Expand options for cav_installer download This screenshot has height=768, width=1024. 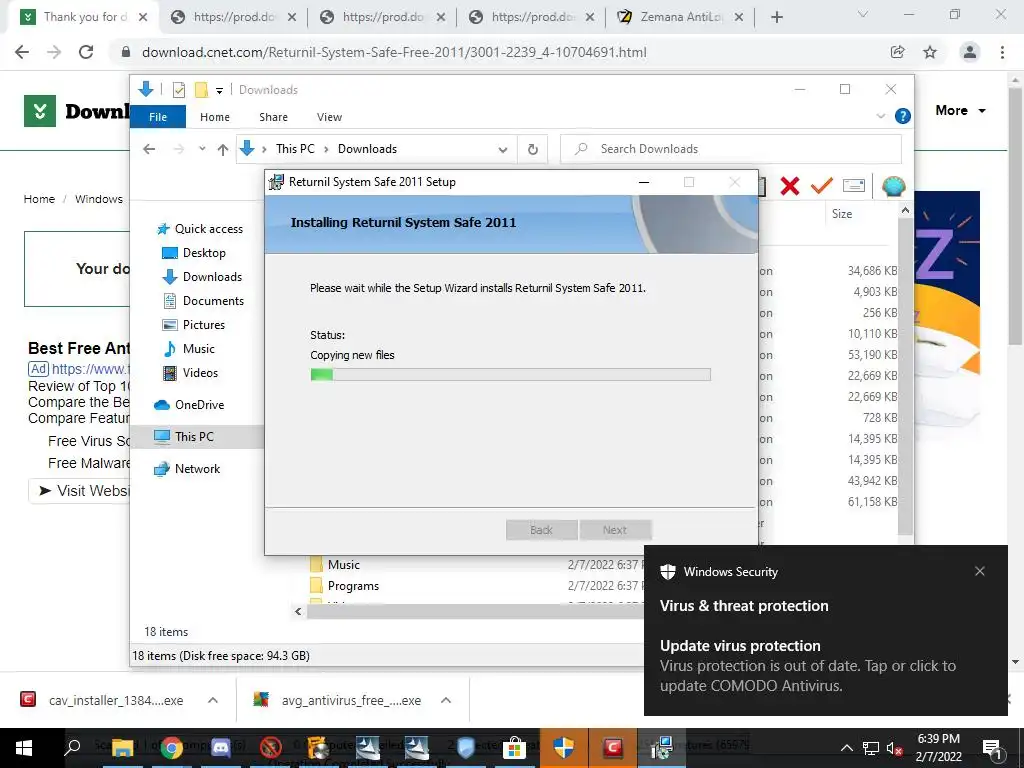click(x=213, y=700)
